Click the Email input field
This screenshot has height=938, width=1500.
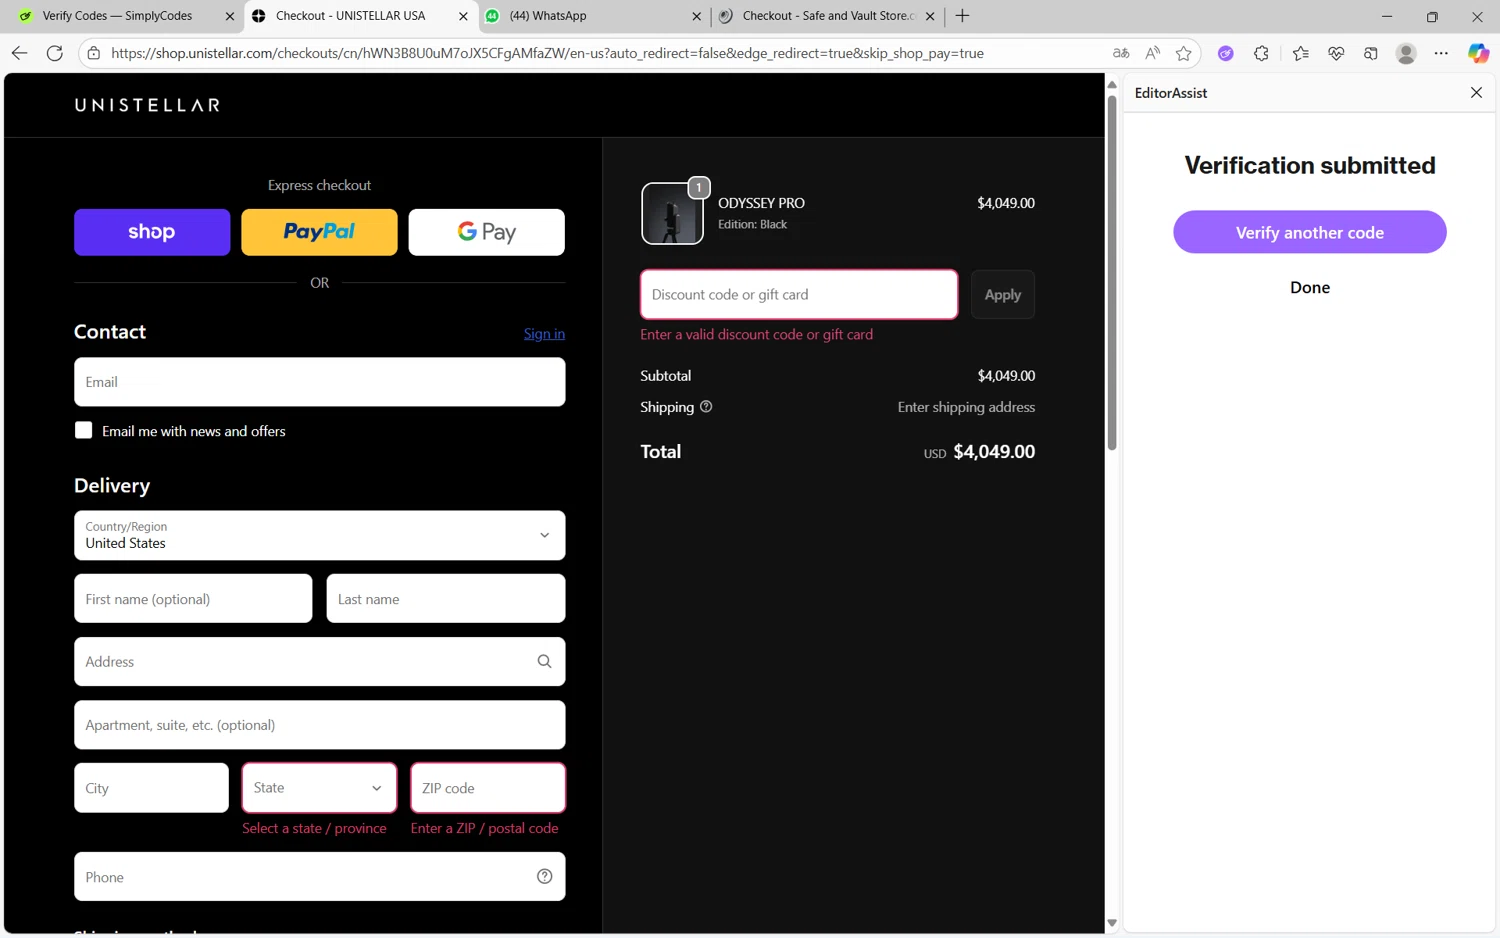(x=320, y=382)
